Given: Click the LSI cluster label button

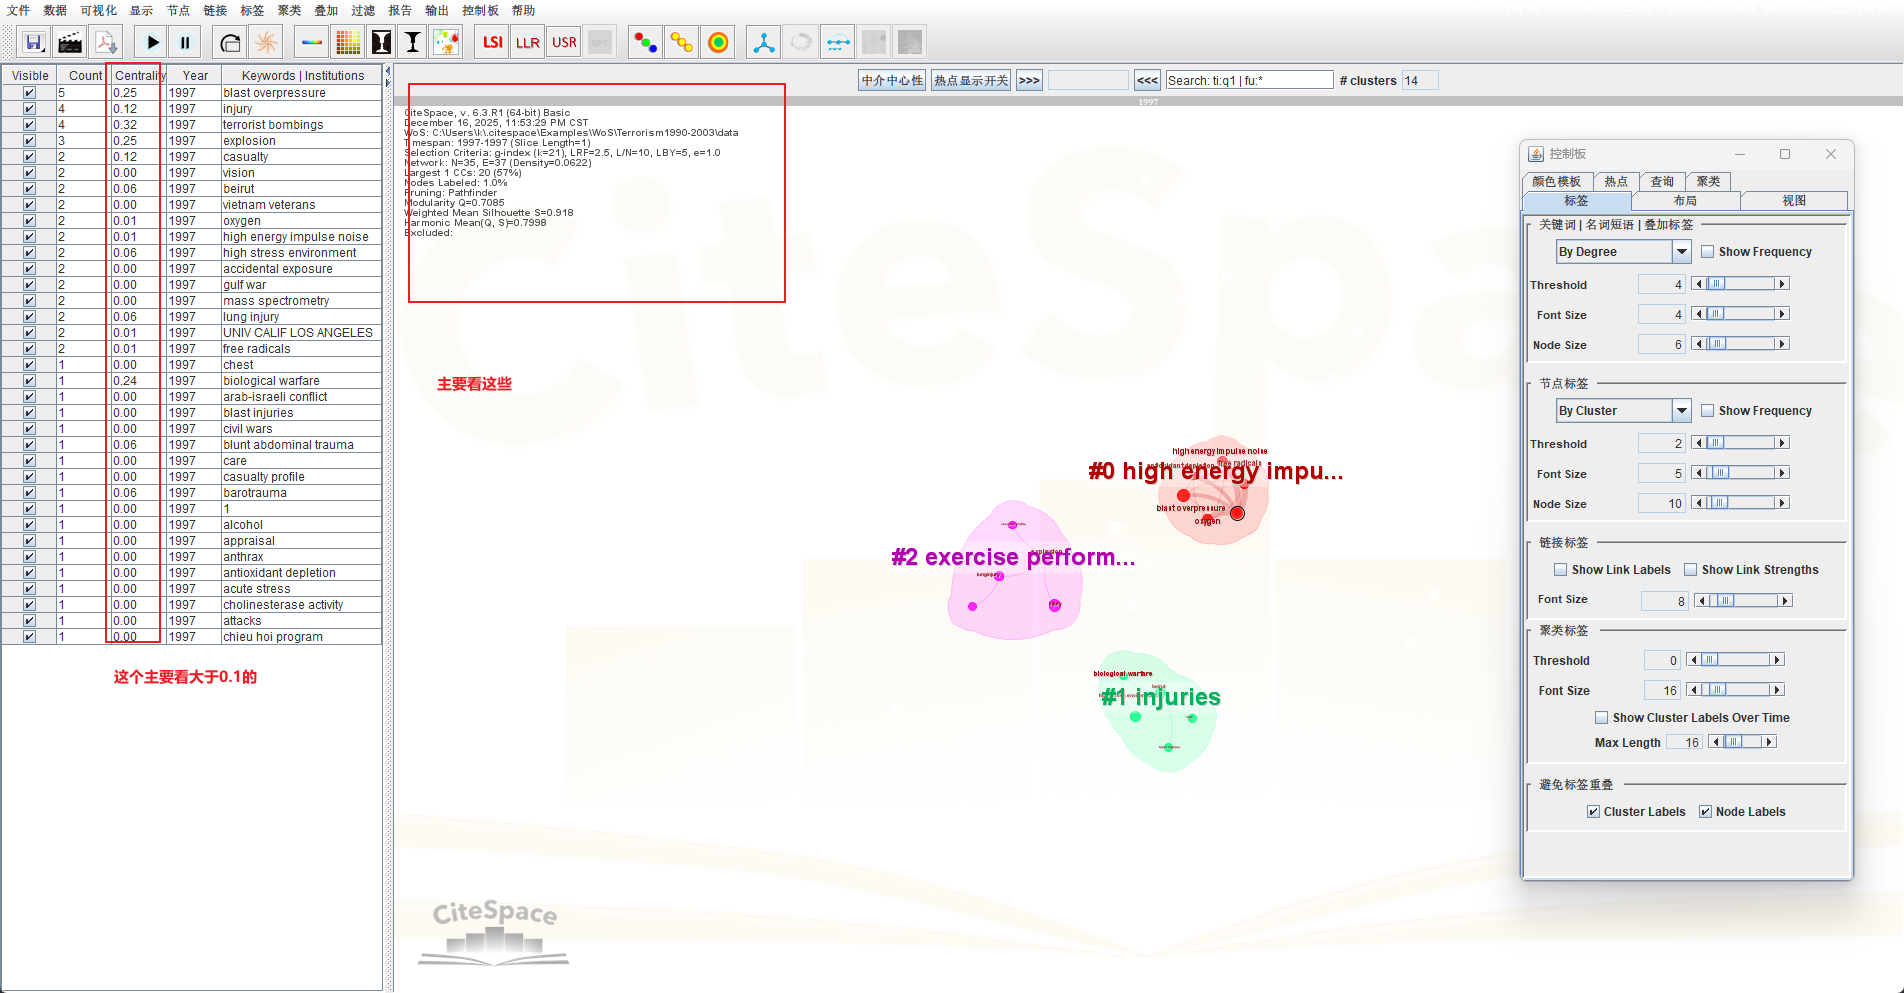Looking at the screenshot, I should click(x=492, y=42).
